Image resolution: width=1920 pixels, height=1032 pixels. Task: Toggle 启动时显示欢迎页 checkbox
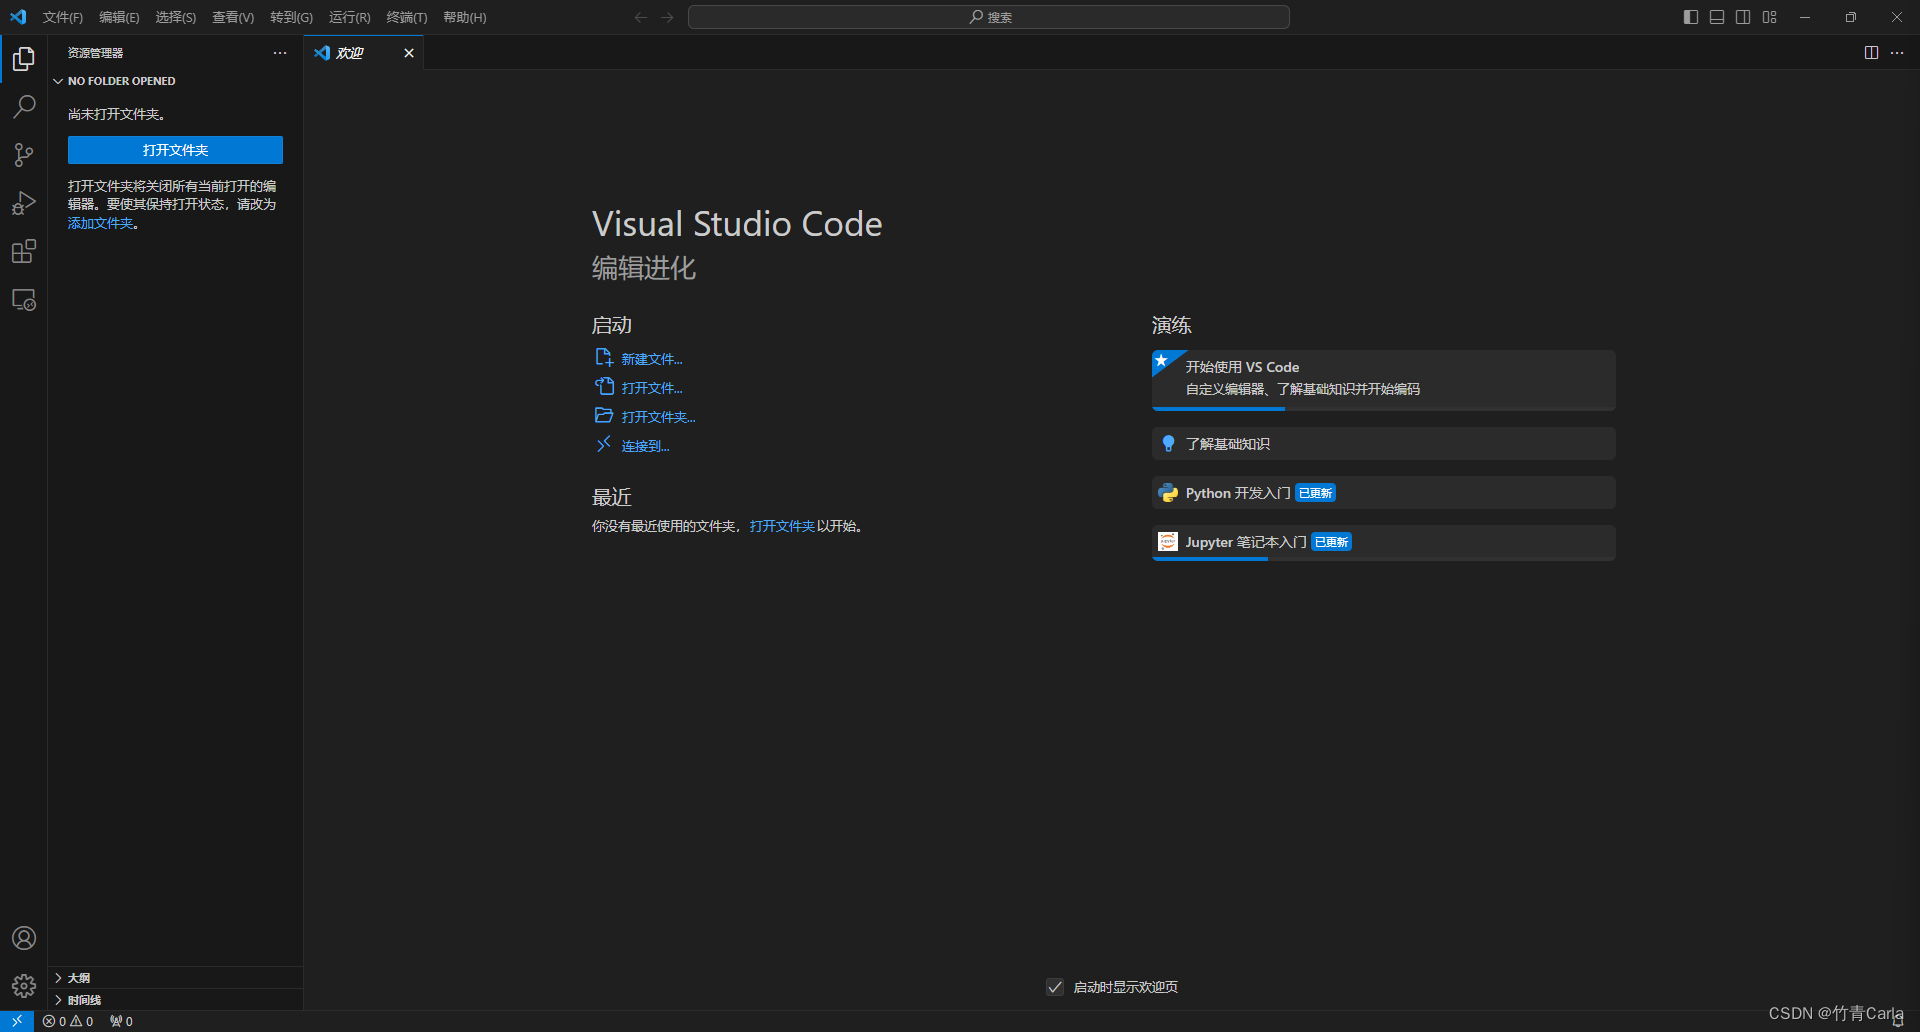(1055, 987)
